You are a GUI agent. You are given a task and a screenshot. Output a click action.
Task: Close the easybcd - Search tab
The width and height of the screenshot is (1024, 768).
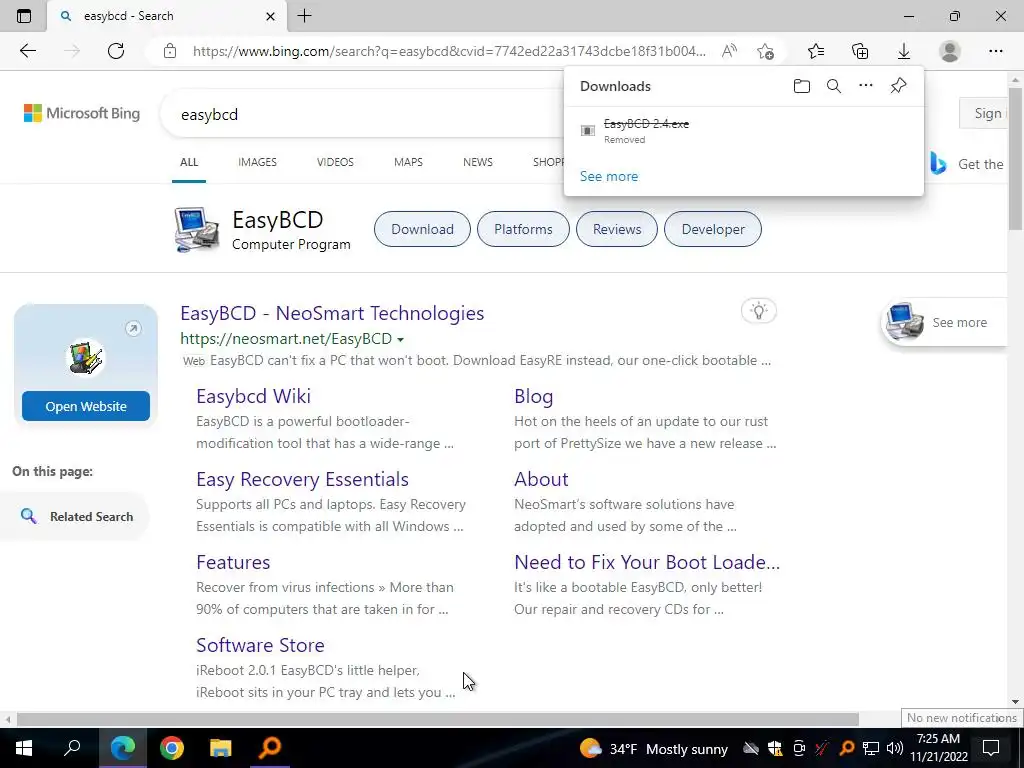270,16
